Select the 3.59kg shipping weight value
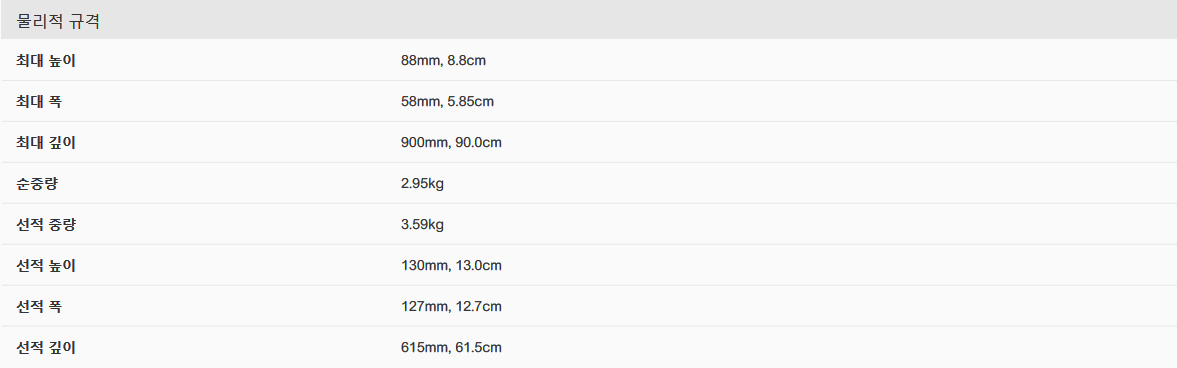The image size is (1177, 368). pos(423,224)
